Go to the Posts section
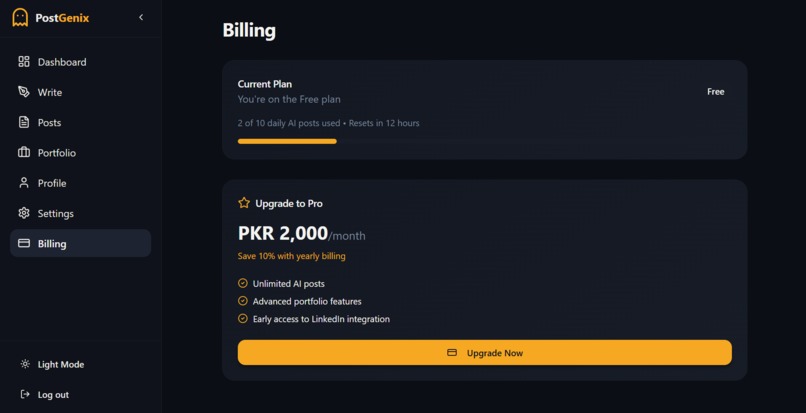This screenshot has width=806, height=413. (x=49, y=123)
